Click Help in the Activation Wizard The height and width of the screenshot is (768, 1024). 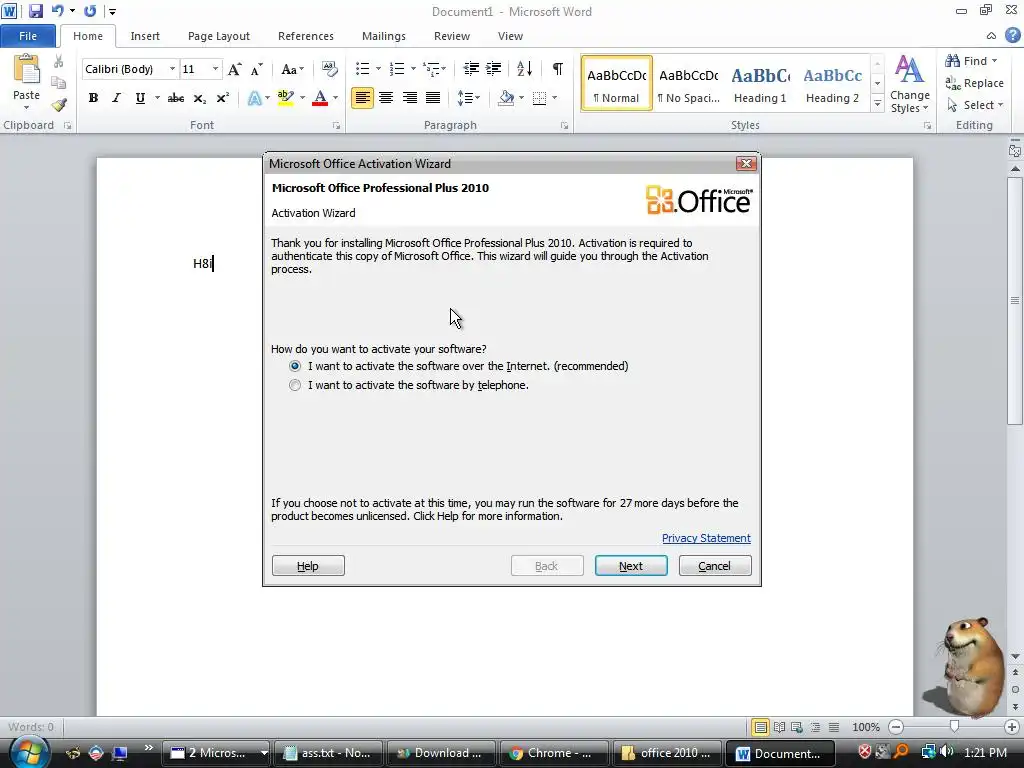pos(308,566)
